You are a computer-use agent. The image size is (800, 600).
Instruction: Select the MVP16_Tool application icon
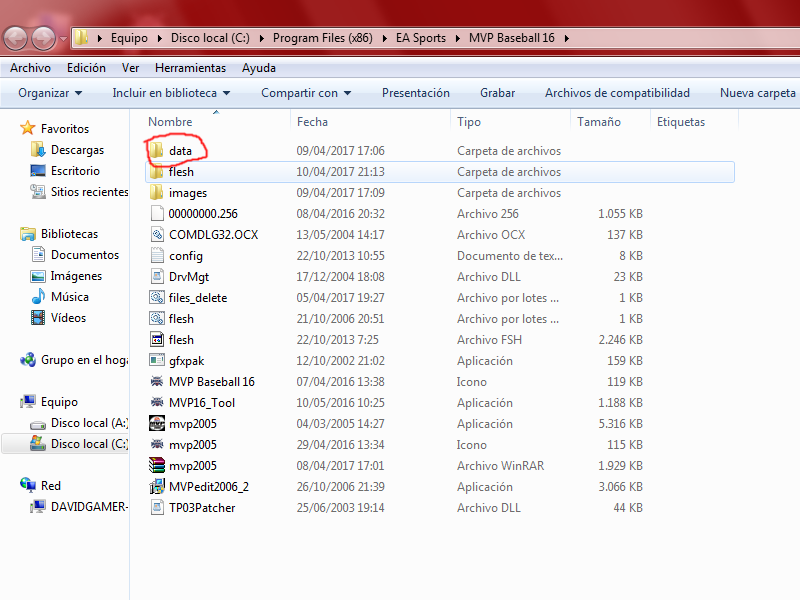click(x=156, y=403)
